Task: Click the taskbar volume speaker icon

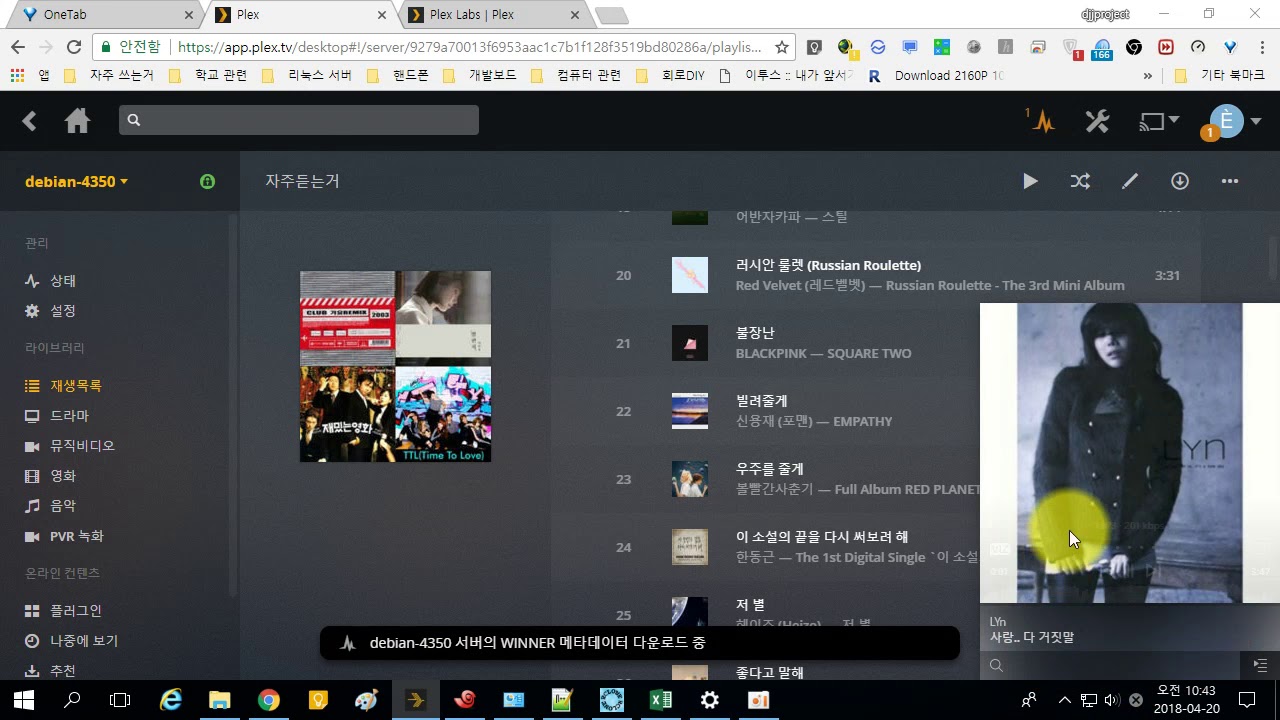Action: tap(1112, 700)
